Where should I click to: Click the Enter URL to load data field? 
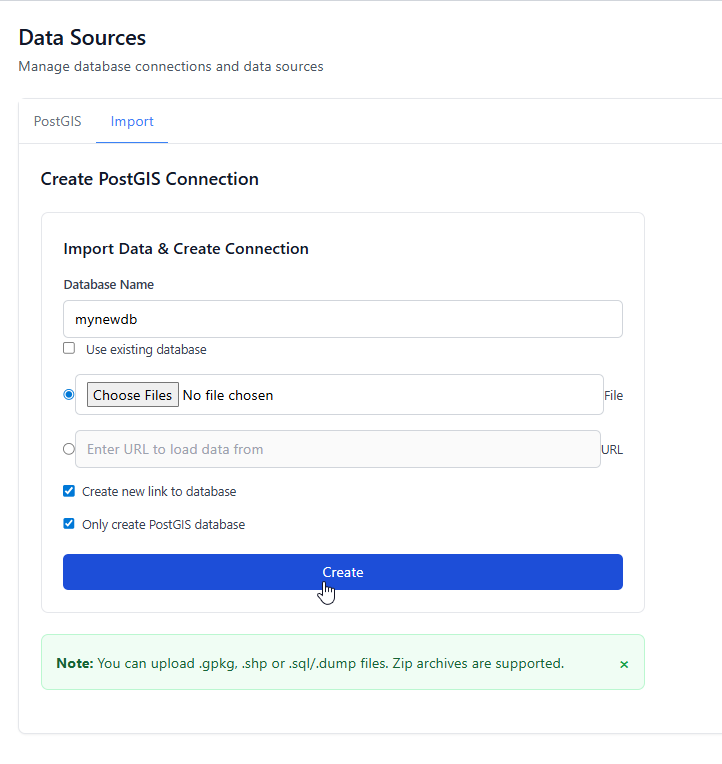[x=337, y=449]
